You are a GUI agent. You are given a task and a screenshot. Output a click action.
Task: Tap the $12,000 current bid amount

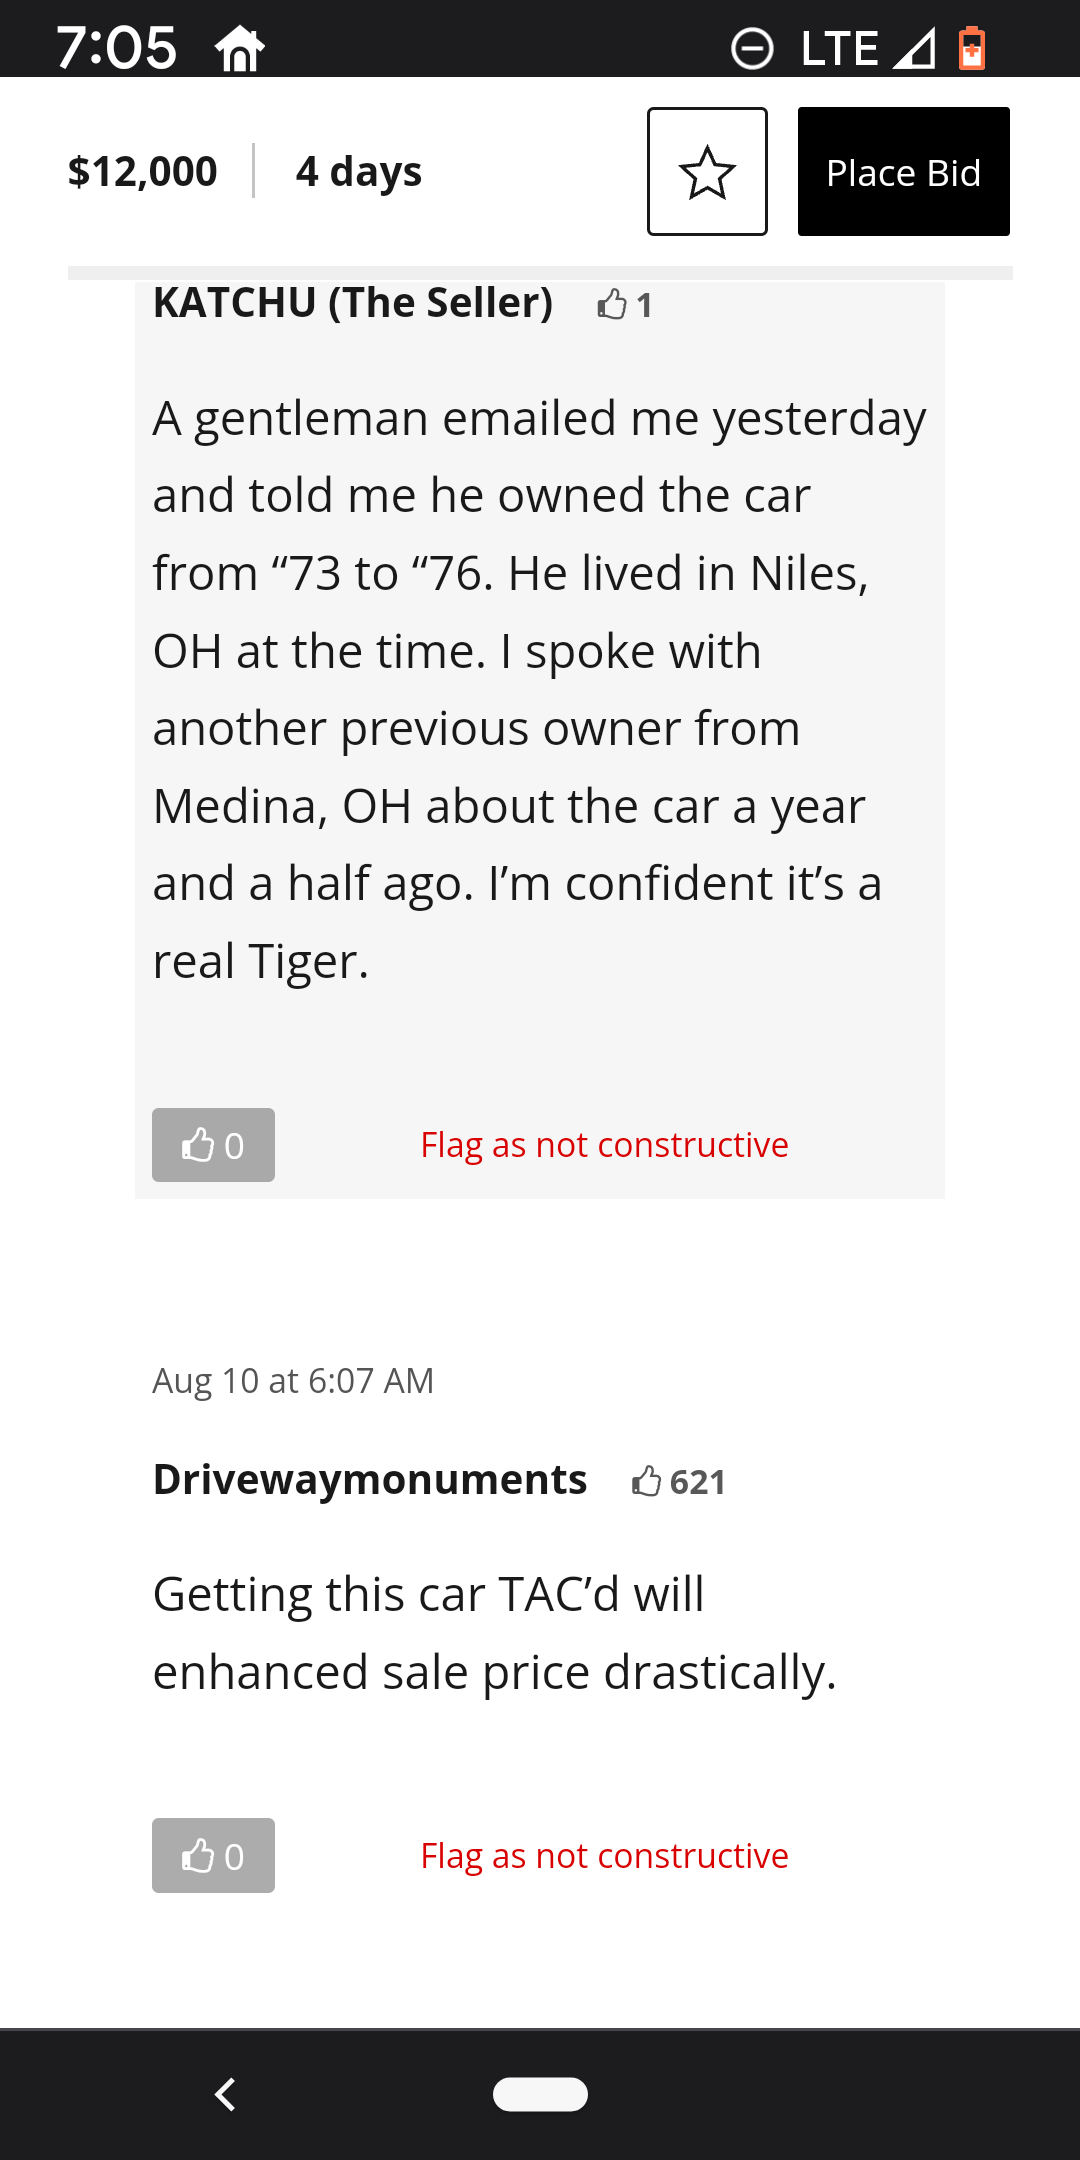point(142,171)
